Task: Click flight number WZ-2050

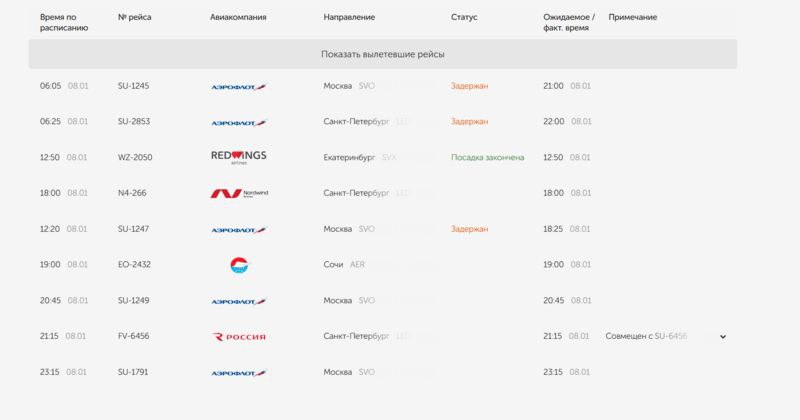Action: click(x=135, y=158)
